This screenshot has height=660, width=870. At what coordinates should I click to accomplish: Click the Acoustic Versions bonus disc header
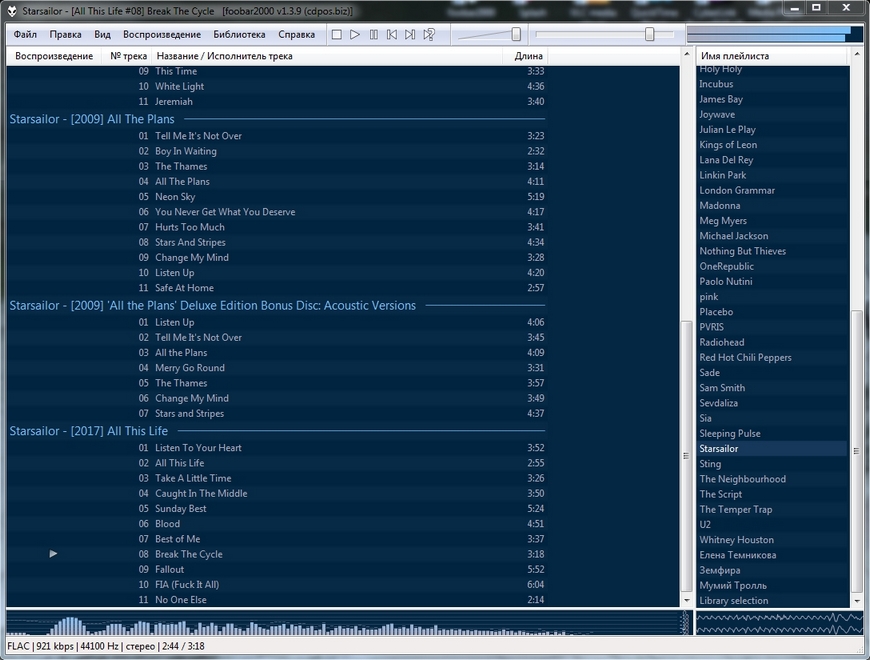pos(277,306)
